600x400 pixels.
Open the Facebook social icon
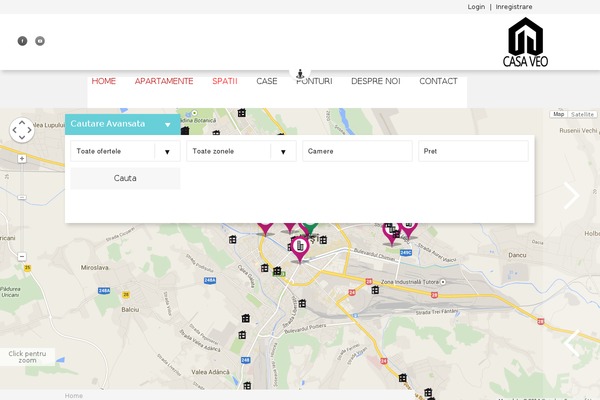[23, 41]
